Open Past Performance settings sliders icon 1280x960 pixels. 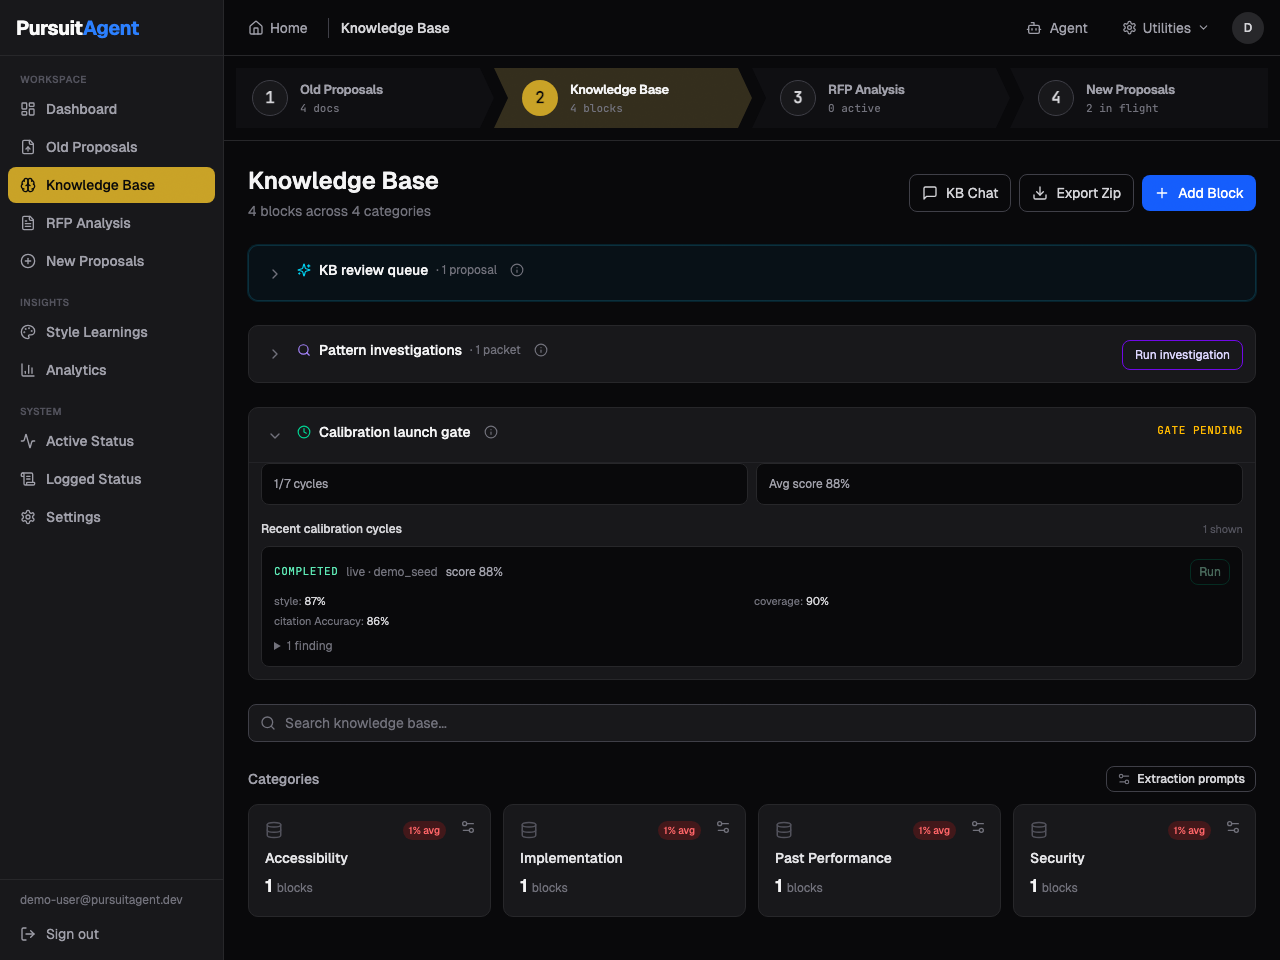coord(978,827)
